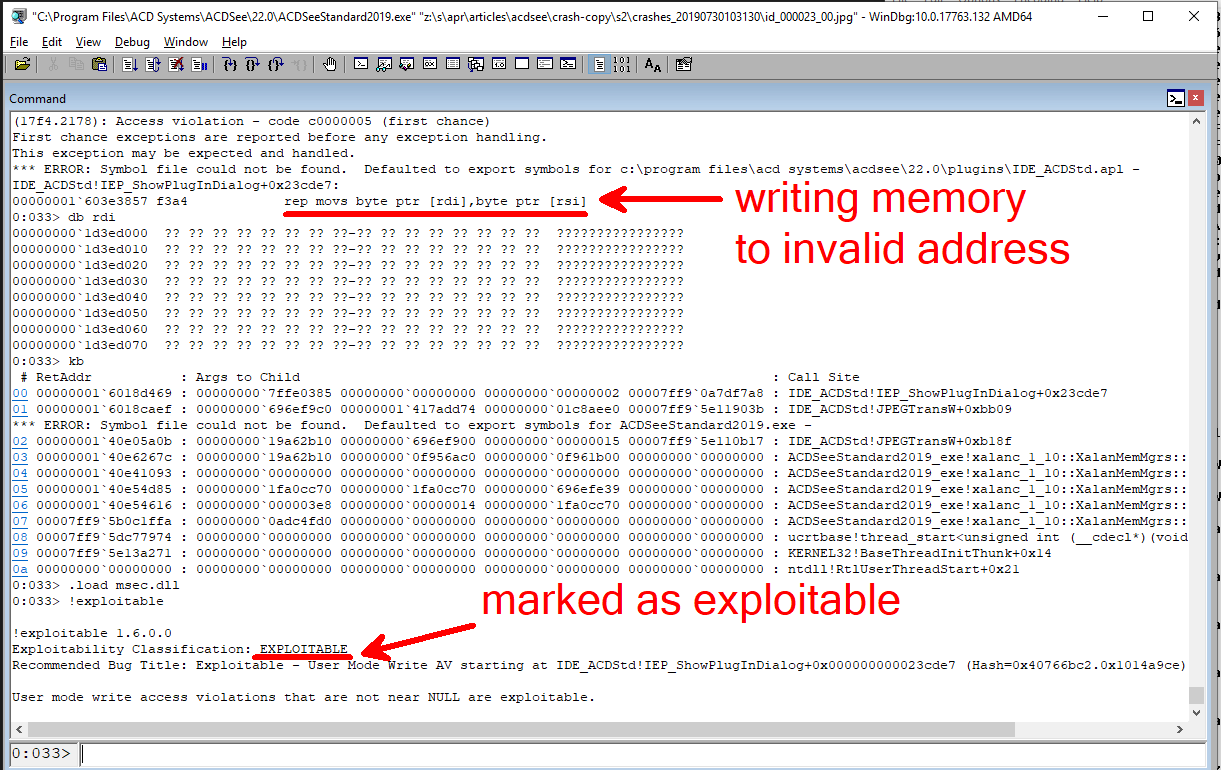The width and height of the screenshot is (1221, 770).
Task: Click stack frame link 03
Action: click(20, 458)
